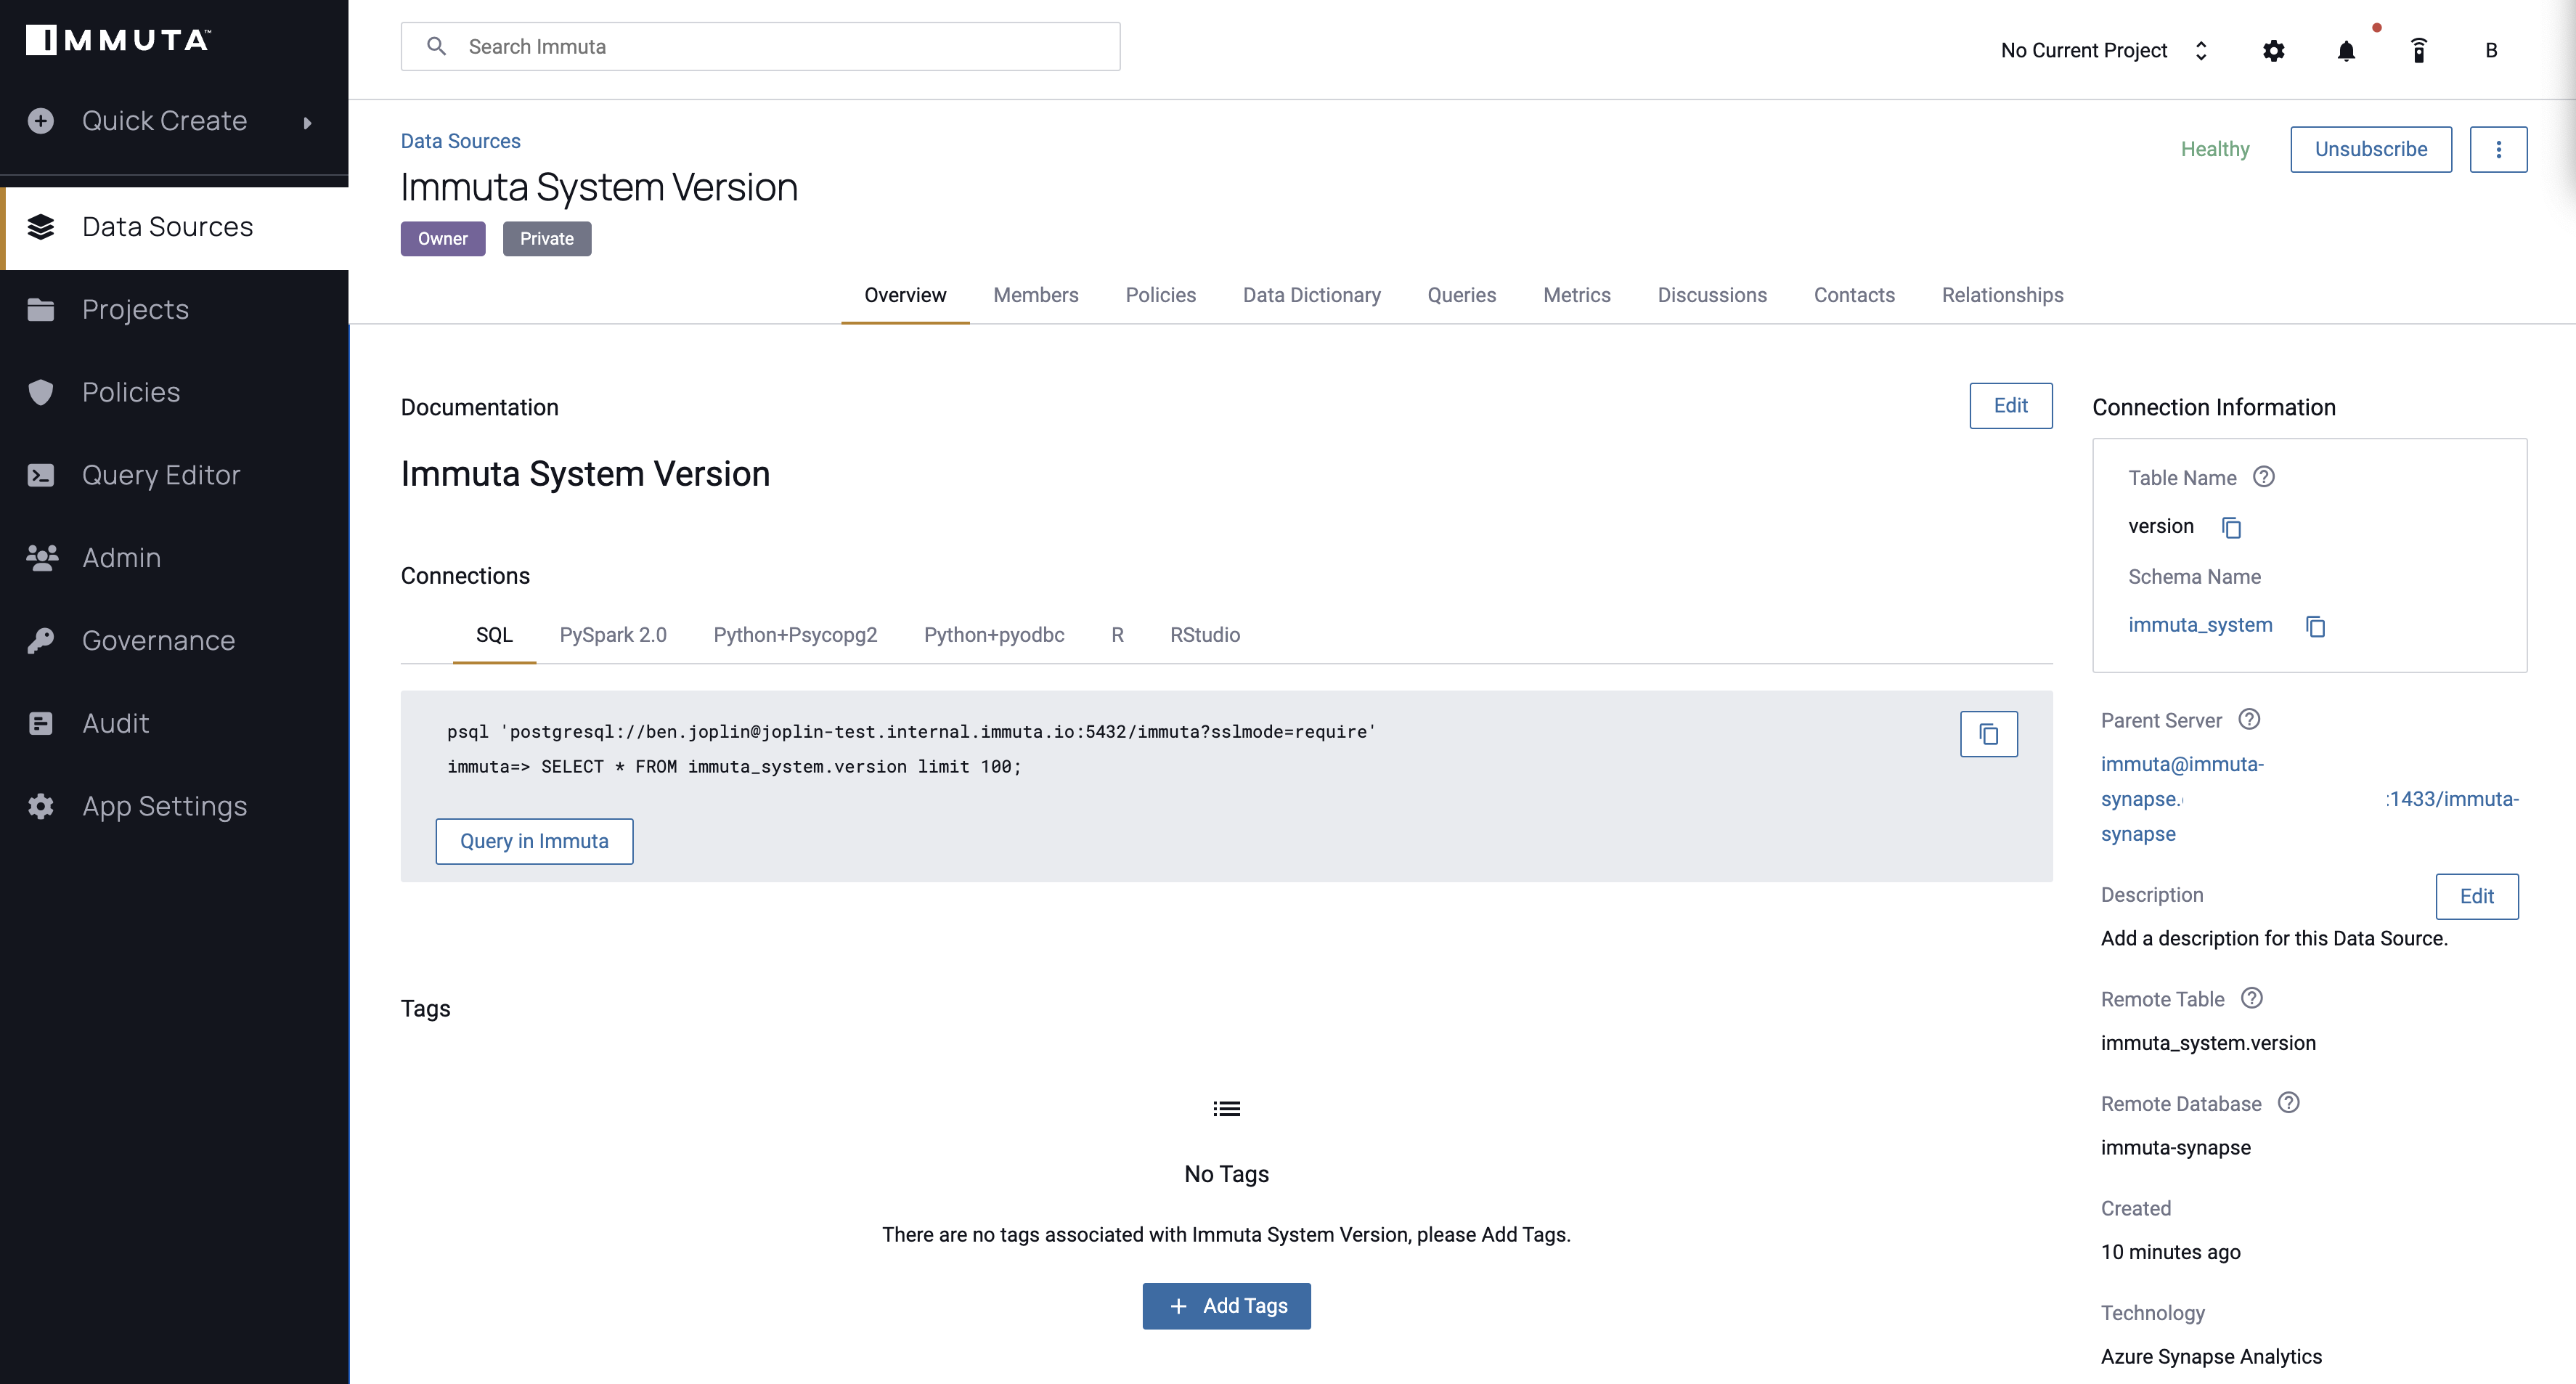Open the top bar settings gear
2576x1384 pixels.
tap(2273, 51)
